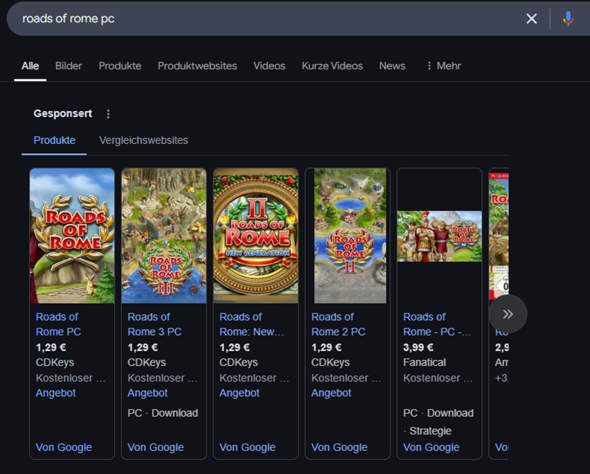Viewport: 590px width, 474px height.
Task: Open the Roads of Rome - PC -... link
Action: (x=436, y=324)
